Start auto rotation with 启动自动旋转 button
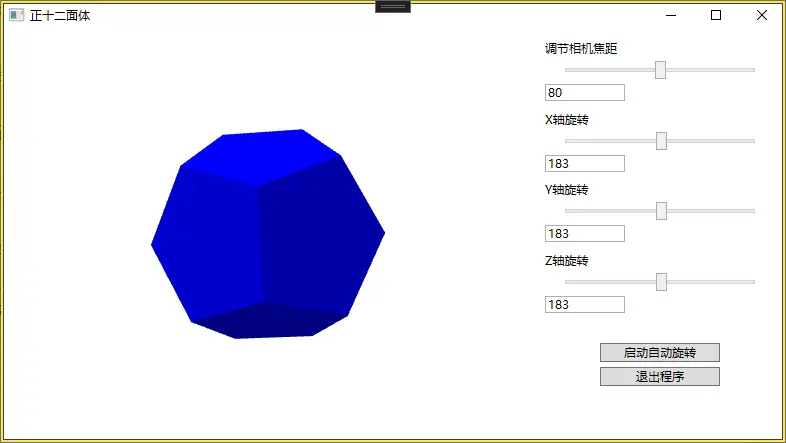 pyautogui.click(x=660, y=352)
